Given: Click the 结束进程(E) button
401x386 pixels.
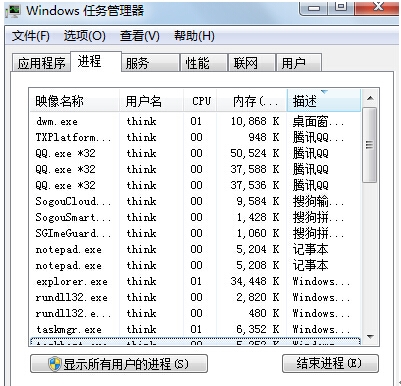Looking at the screenshot, I should 330,363.
